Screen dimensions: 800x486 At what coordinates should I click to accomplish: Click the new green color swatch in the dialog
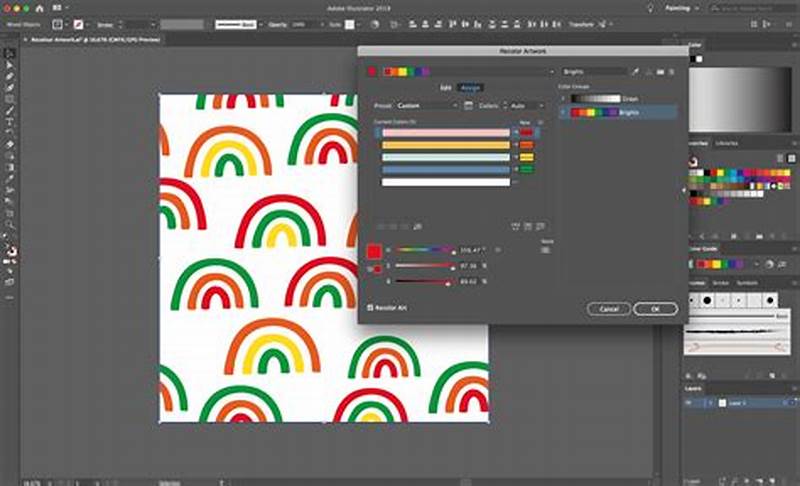(x=527, y=169)
